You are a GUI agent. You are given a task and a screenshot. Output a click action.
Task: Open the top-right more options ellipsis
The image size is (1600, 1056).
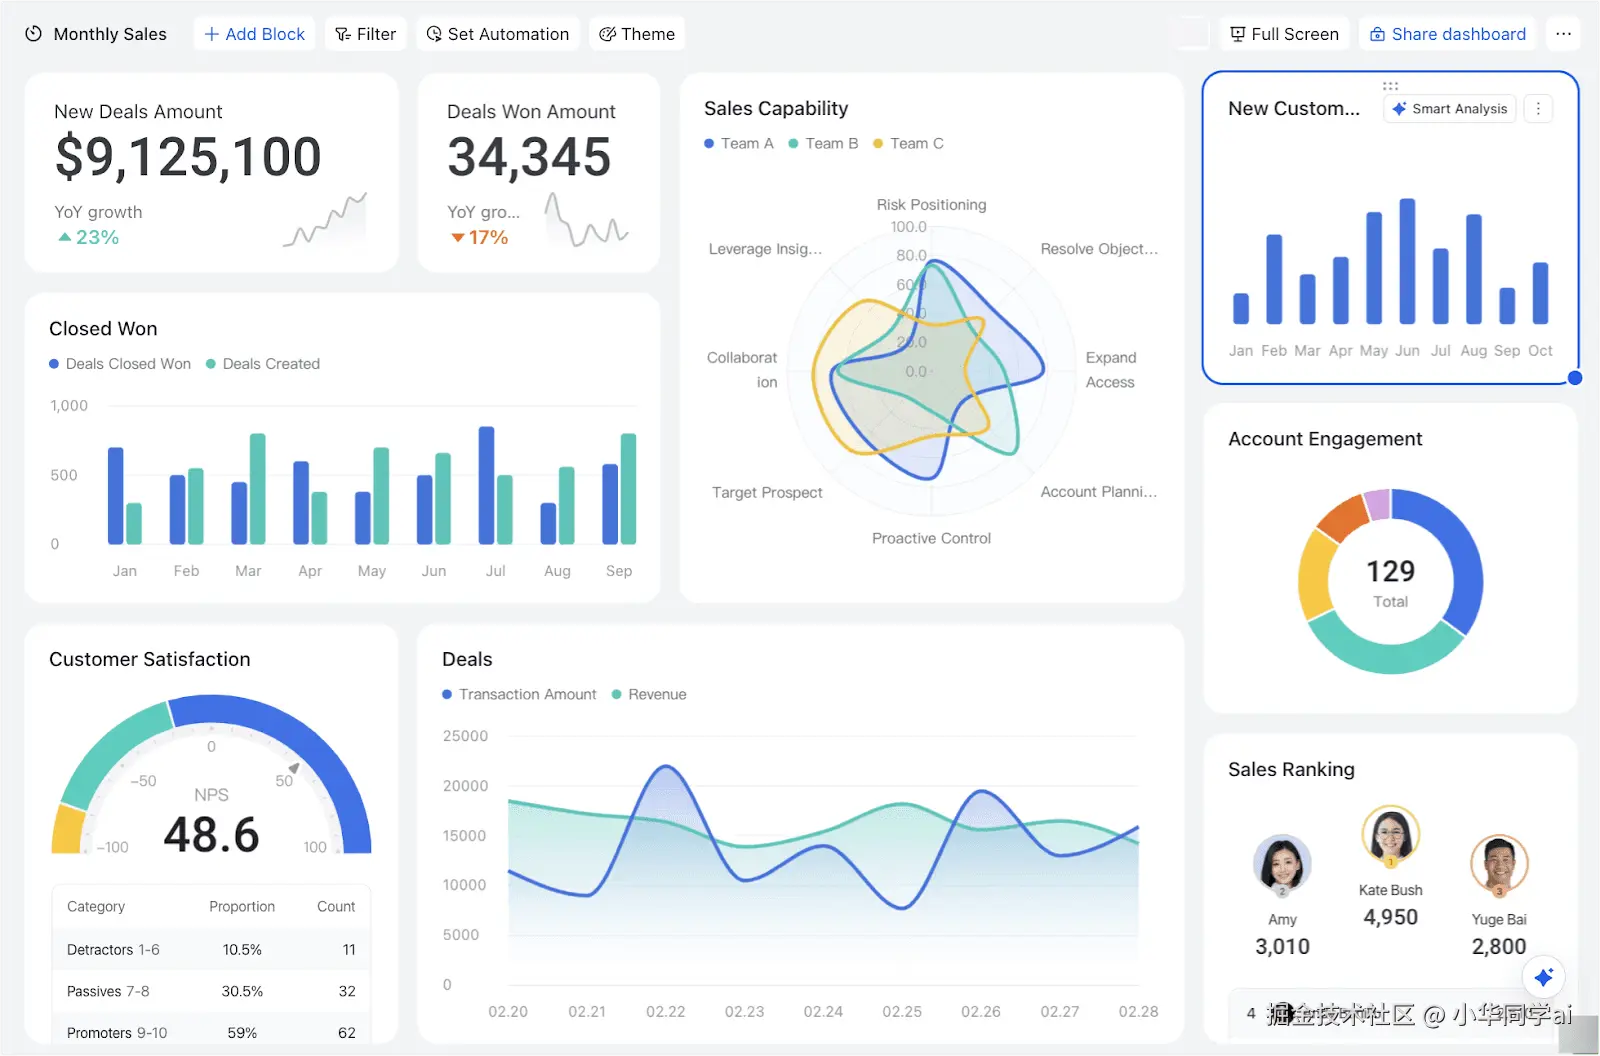click(x=1563, y=34)
